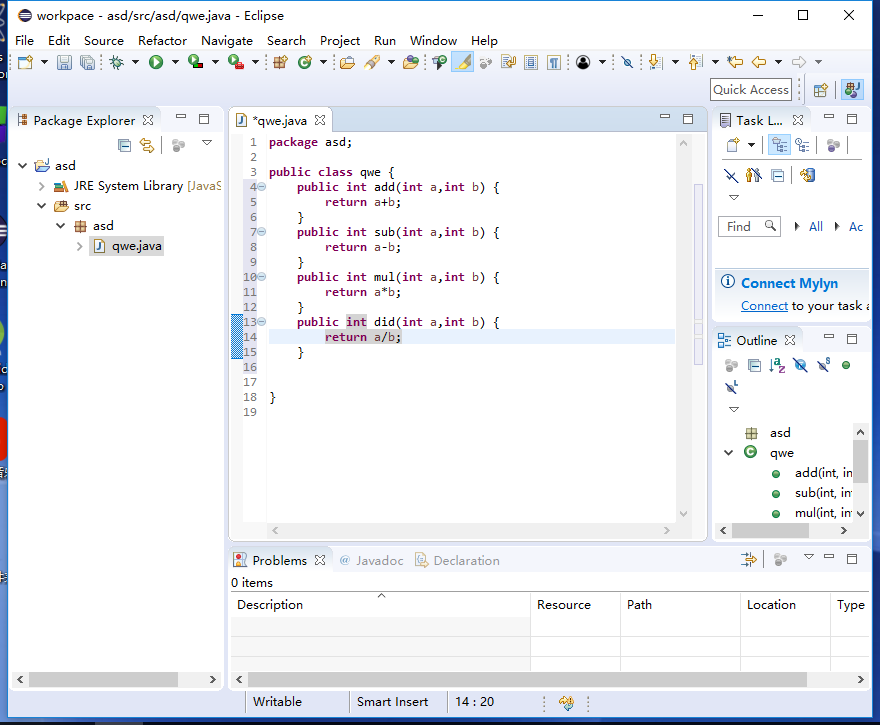Image resolution: width=880 pixels, height=725 pixels.
Task: Expand the JRE System Library node
Action: click(41, 186)
